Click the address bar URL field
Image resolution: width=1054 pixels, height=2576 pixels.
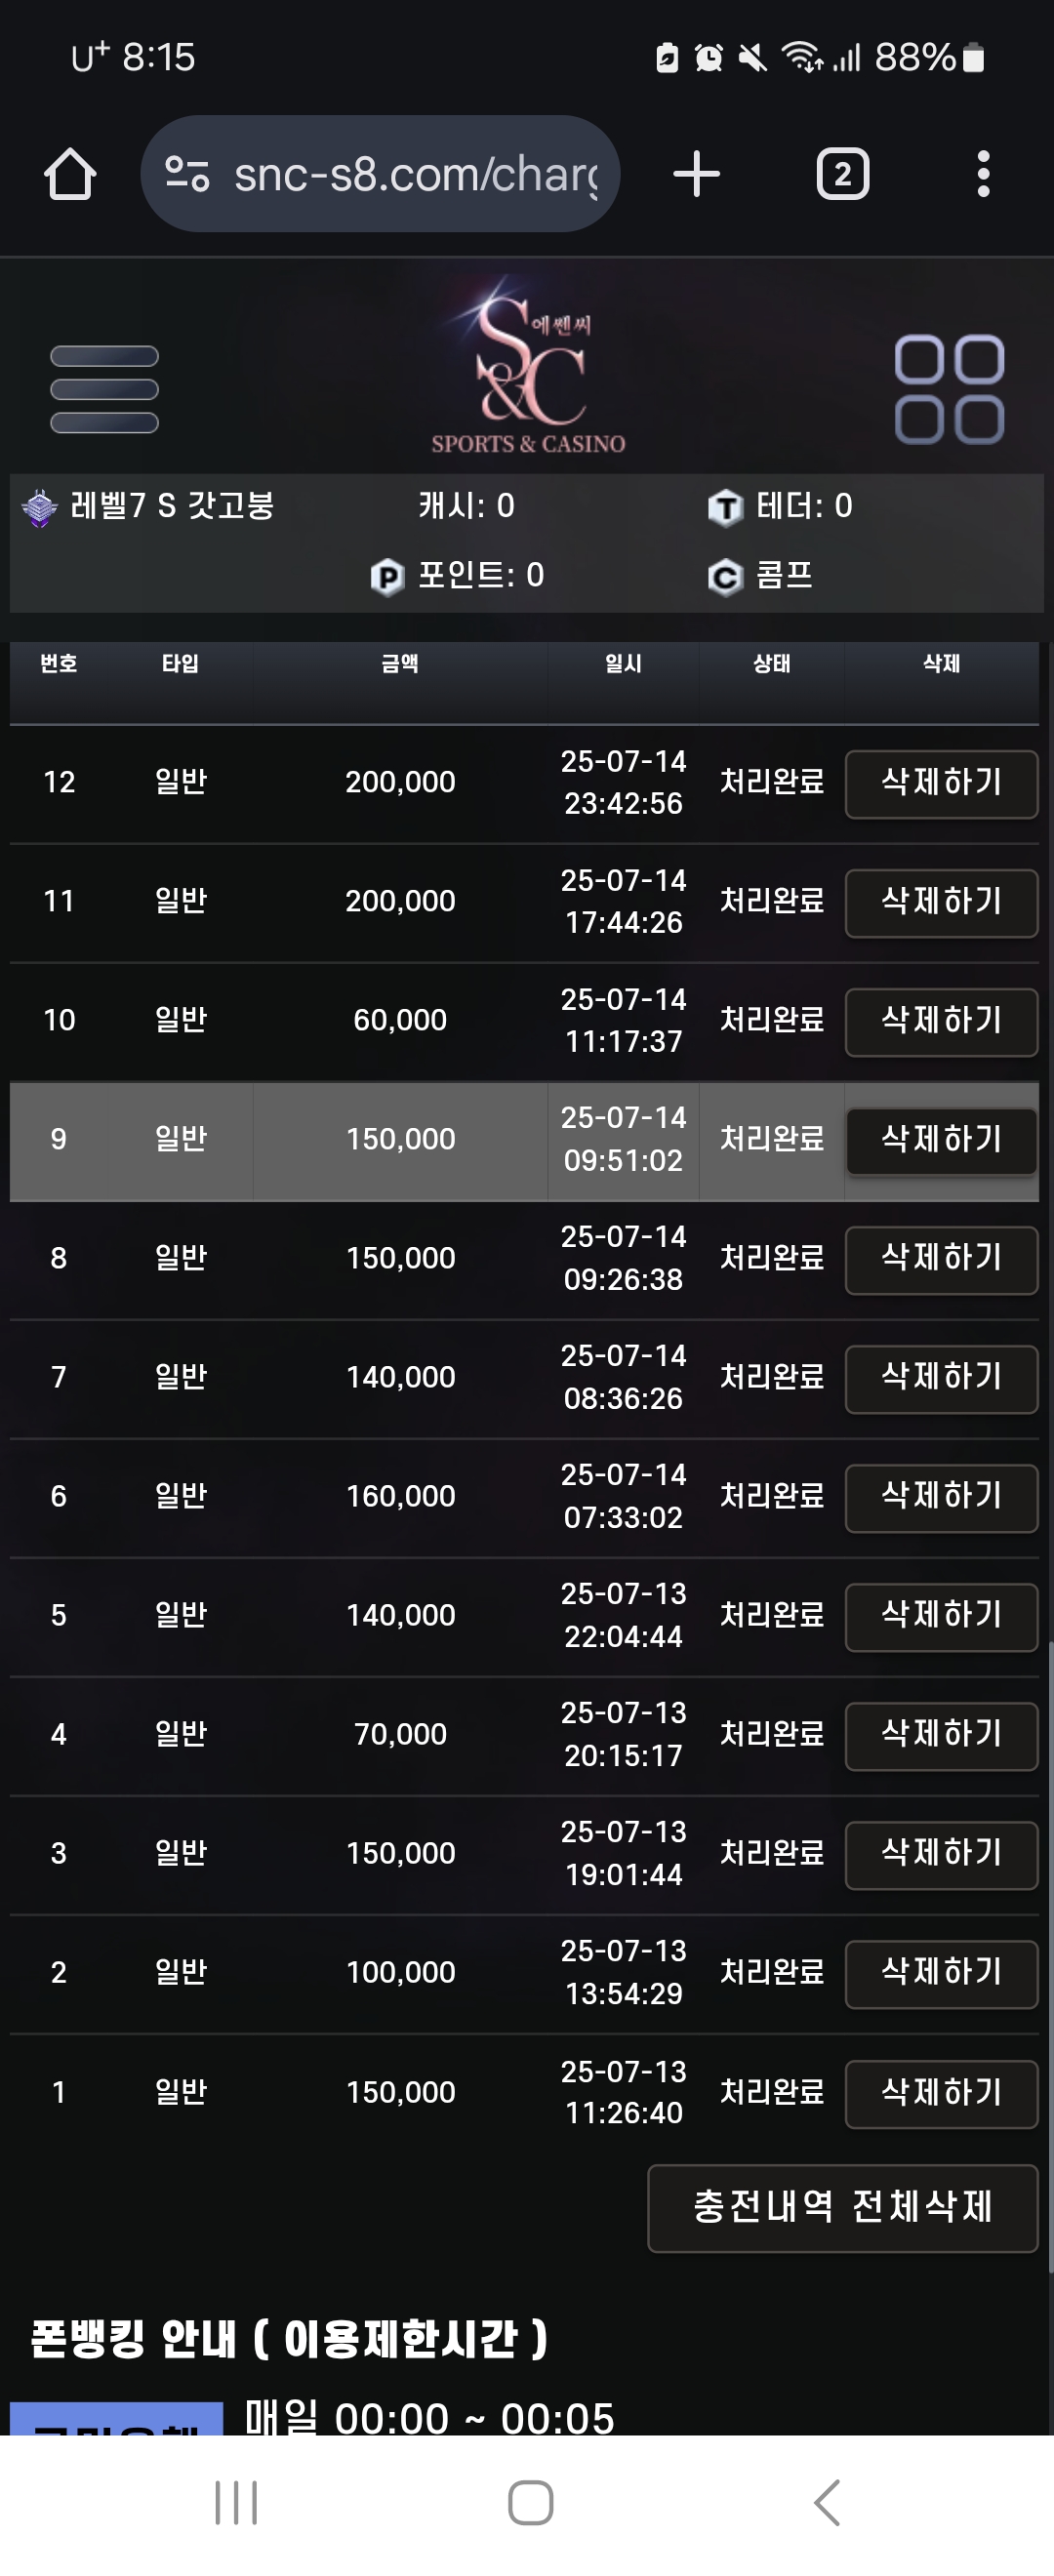[x=415, y=174]
